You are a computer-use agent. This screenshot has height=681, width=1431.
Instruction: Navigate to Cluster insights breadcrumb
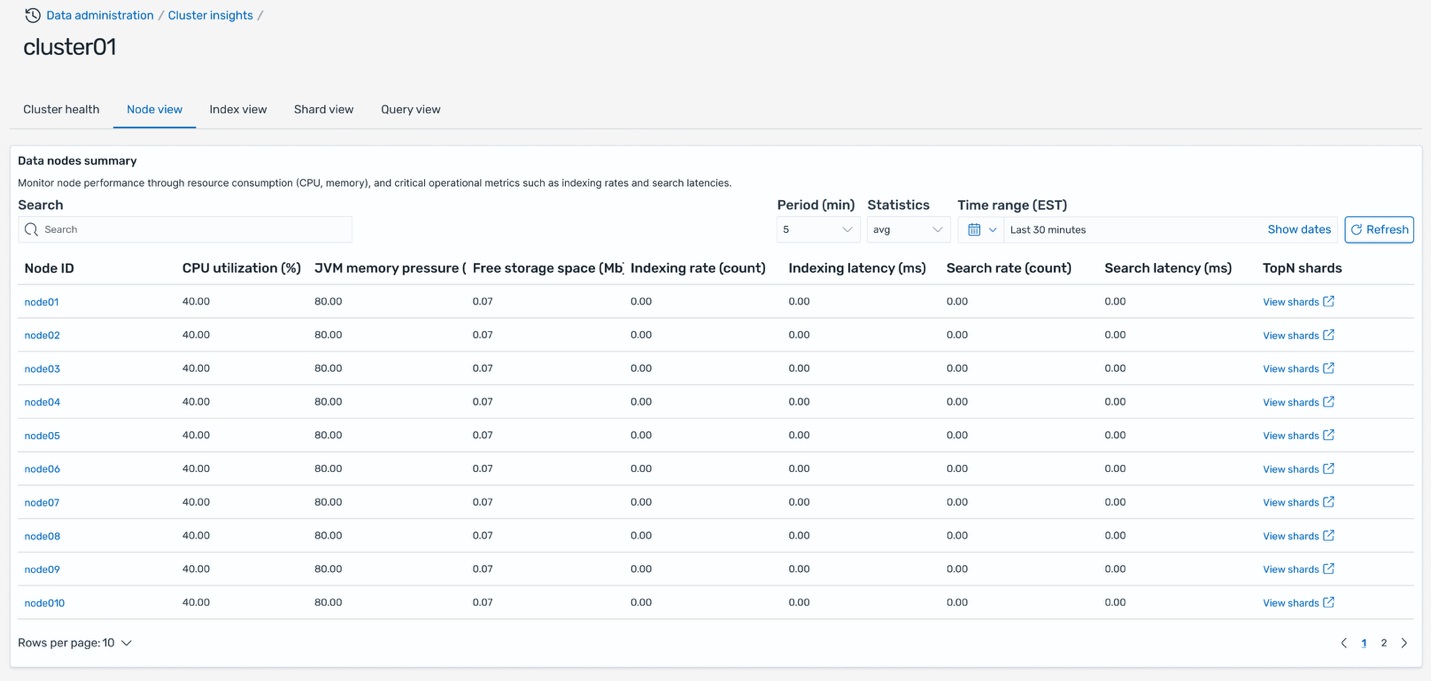(x=210, y=15)
